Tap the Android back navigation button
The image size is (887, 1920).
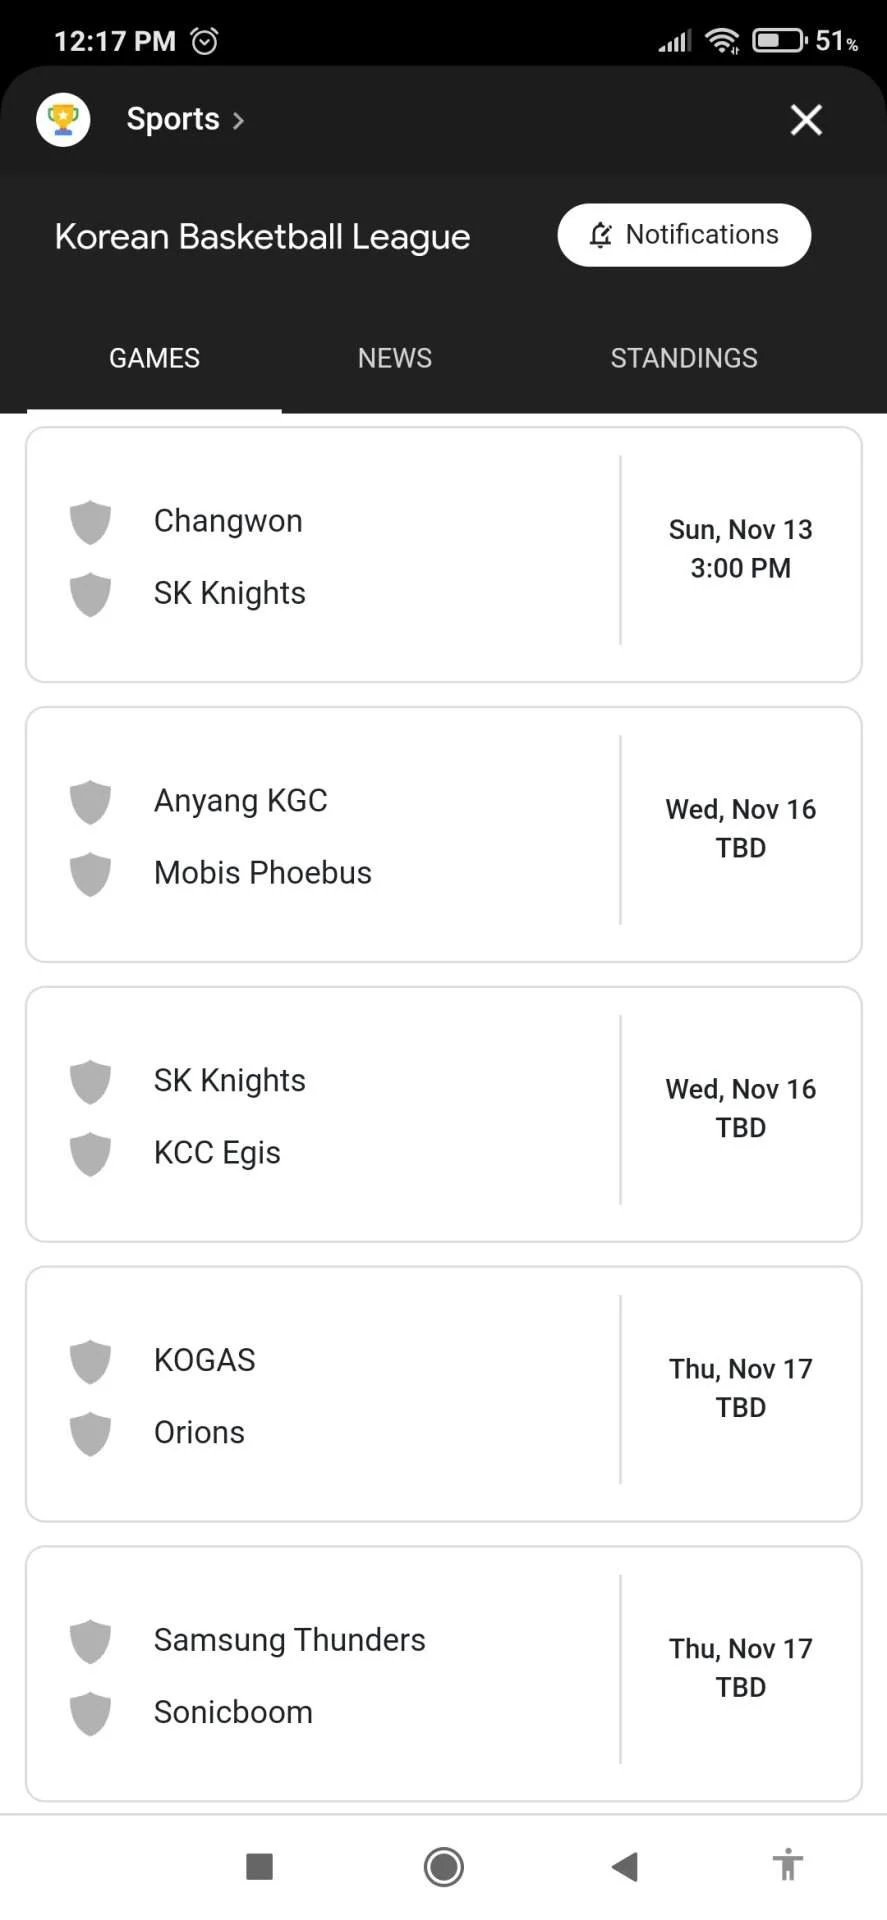[x=625, y=1866]
